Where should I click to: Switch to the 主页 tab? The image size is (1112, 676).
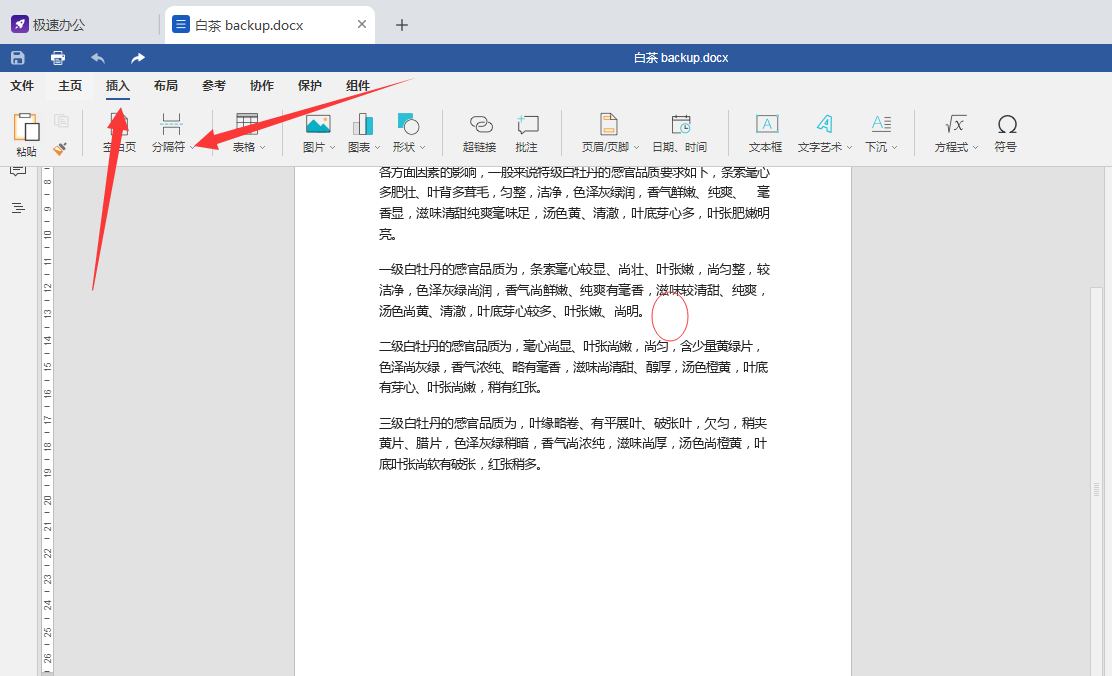click(x=70, y=86)
